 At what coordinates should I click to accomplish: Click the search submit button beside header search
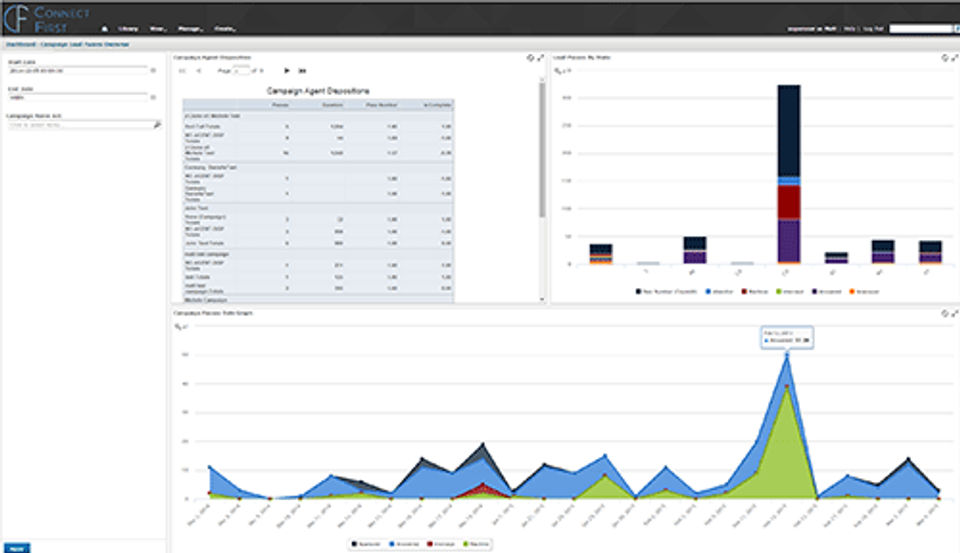[956, 29]
